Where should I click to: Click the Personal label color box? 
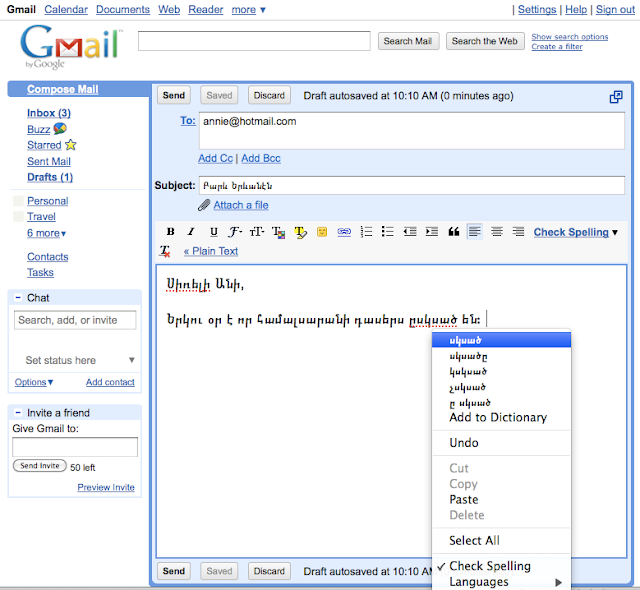coord(18,200)
